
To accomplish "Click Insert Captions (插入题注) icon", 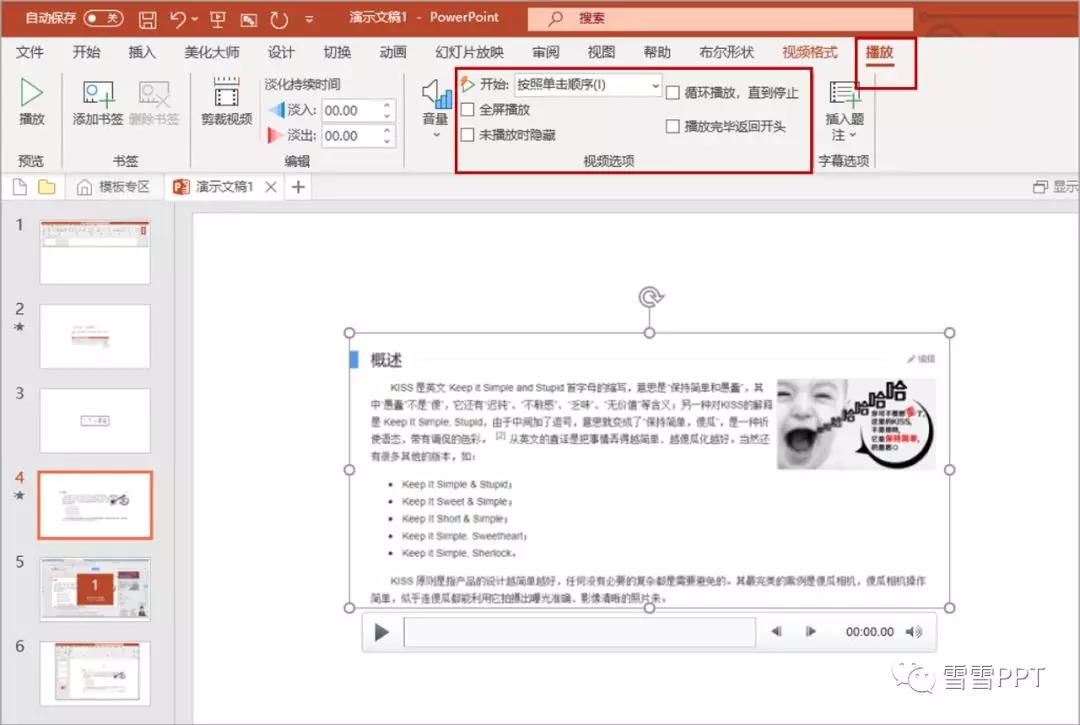I will (x=844, y=96).
